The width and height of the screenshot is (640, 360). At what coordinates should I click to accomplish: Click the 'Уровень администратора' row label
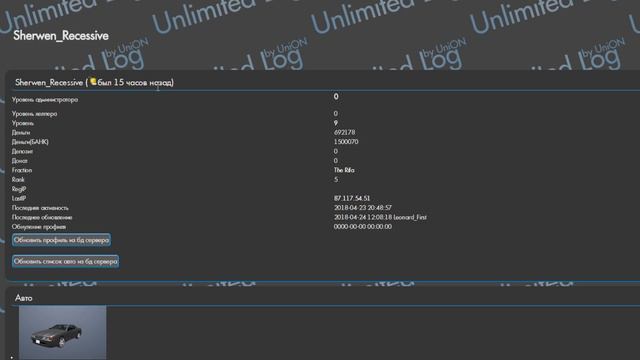[x=45, y=100]
